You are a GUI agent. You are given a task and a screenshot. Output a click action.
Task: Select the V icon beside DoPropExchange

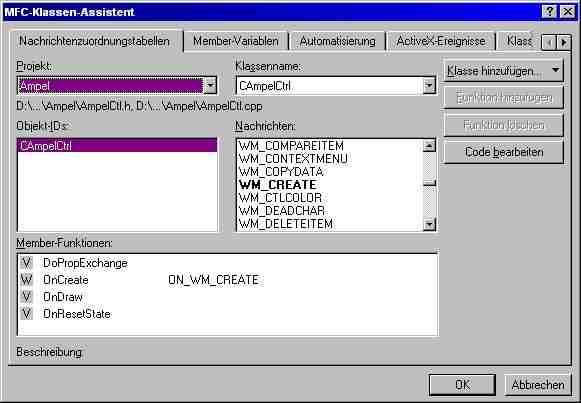point(26,263)
